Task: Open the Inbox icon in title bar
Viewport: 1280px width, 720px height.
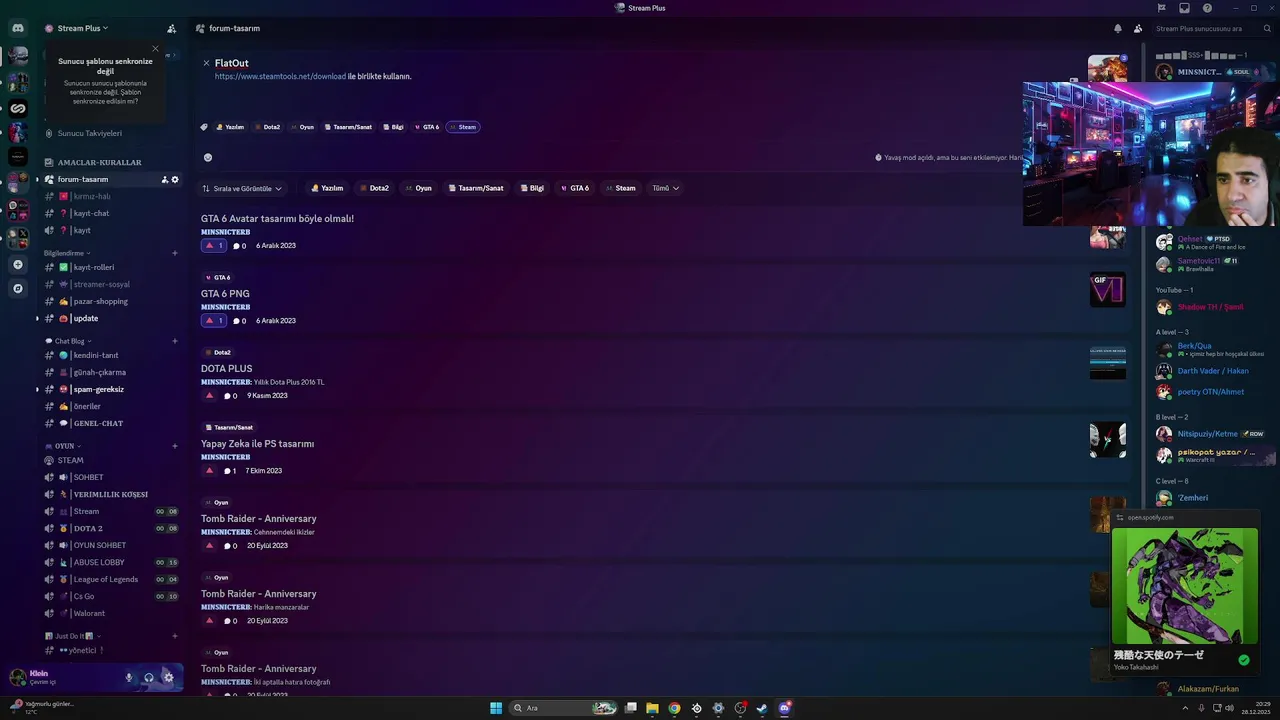Action: [1184, 8]
